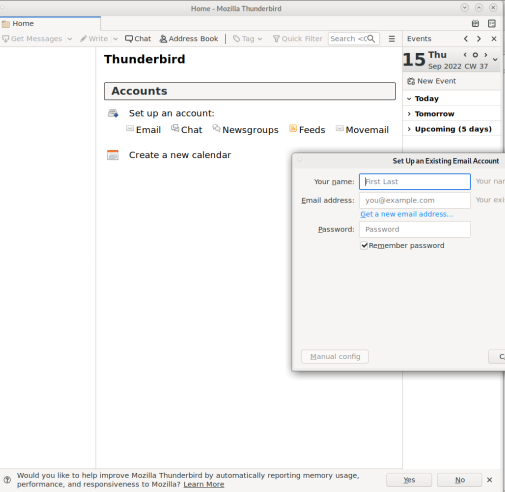Open the Chat toolbar button
This screenshot has height=492, width=505.
[x=138, y=39]
